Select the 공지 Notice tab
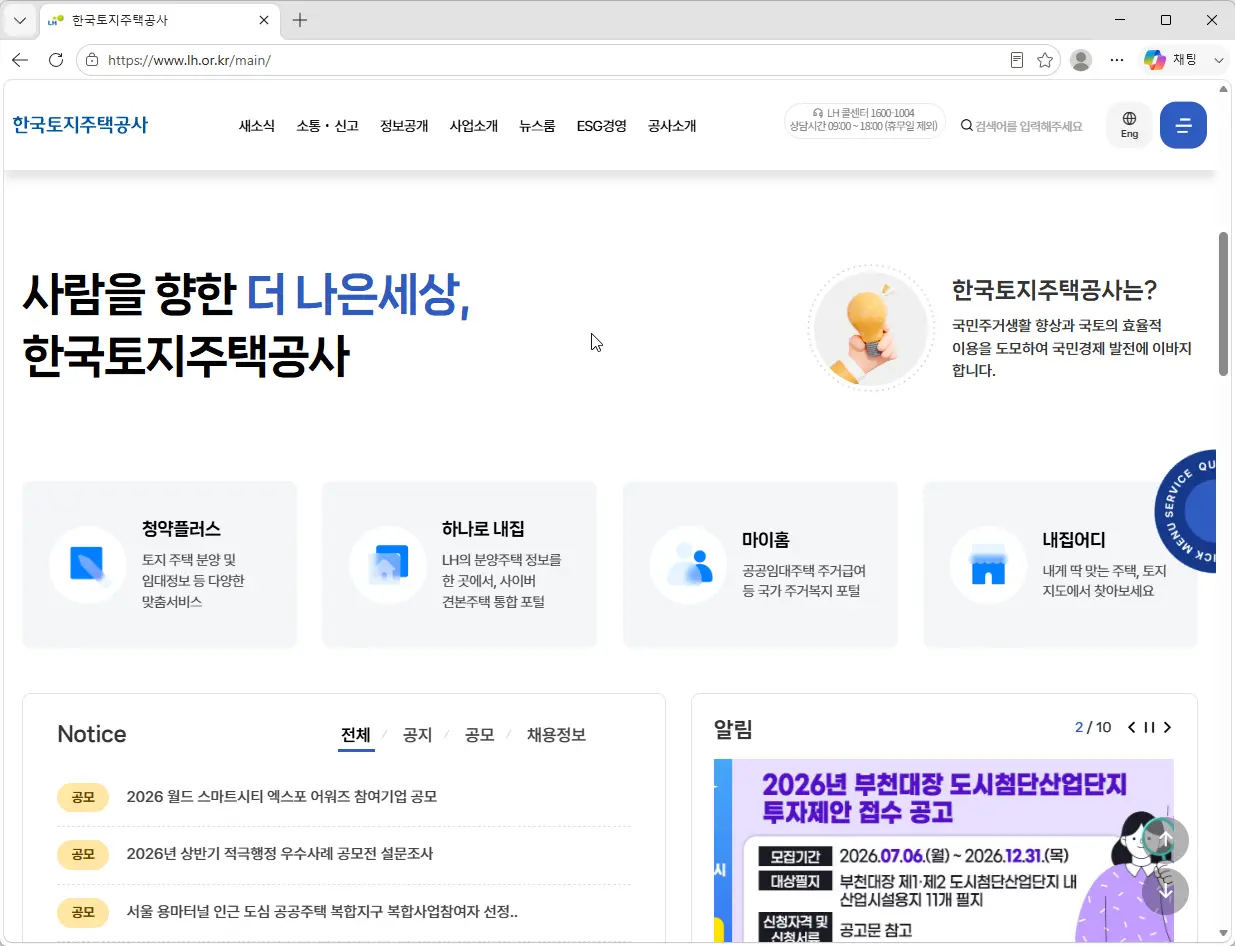Screen dimensions: 1235x946 coord(417,735)
